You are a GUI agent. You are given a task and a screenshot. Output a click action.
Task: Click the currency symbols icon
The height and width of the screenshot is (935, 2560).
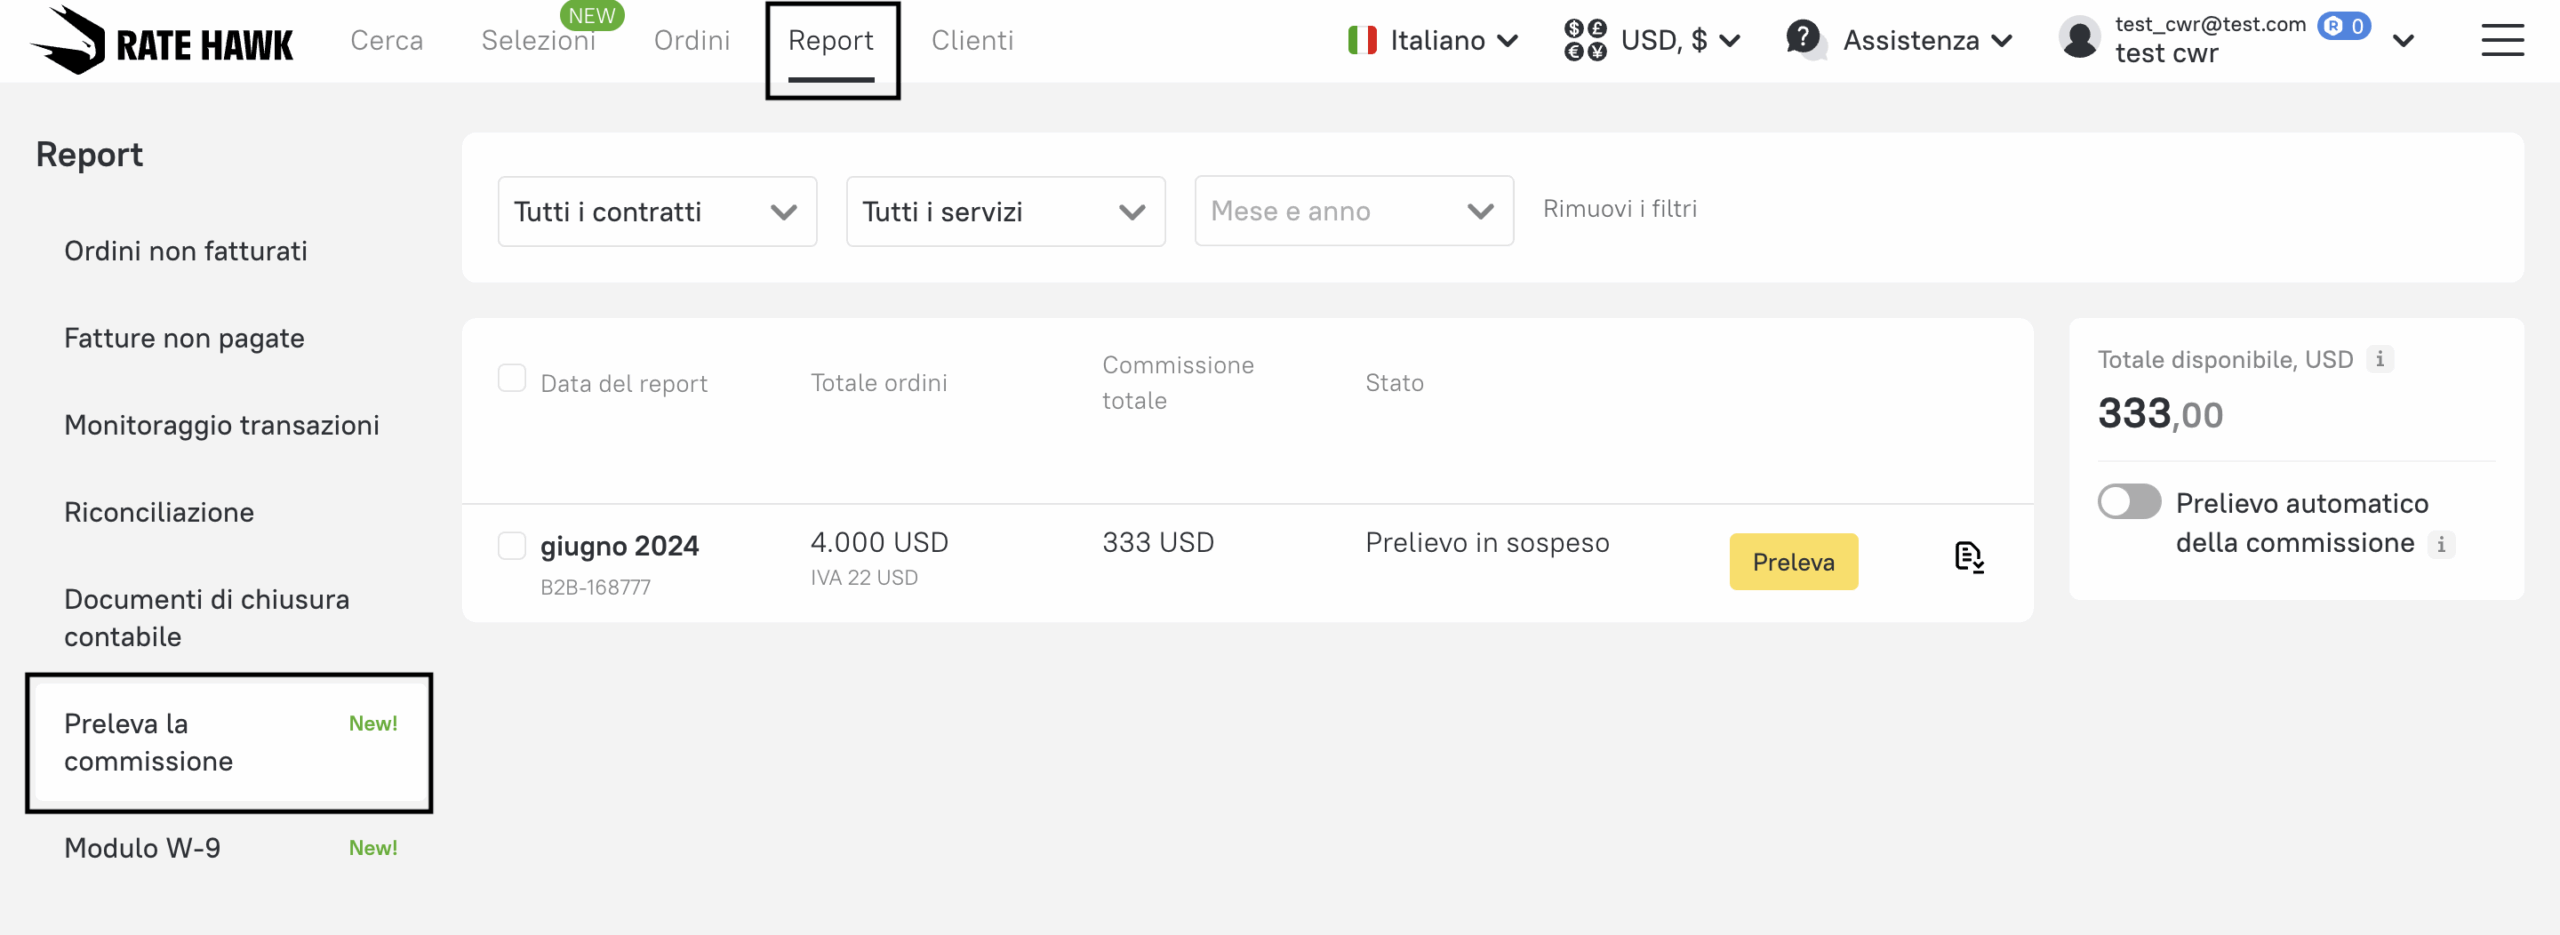click(1585, 41)
